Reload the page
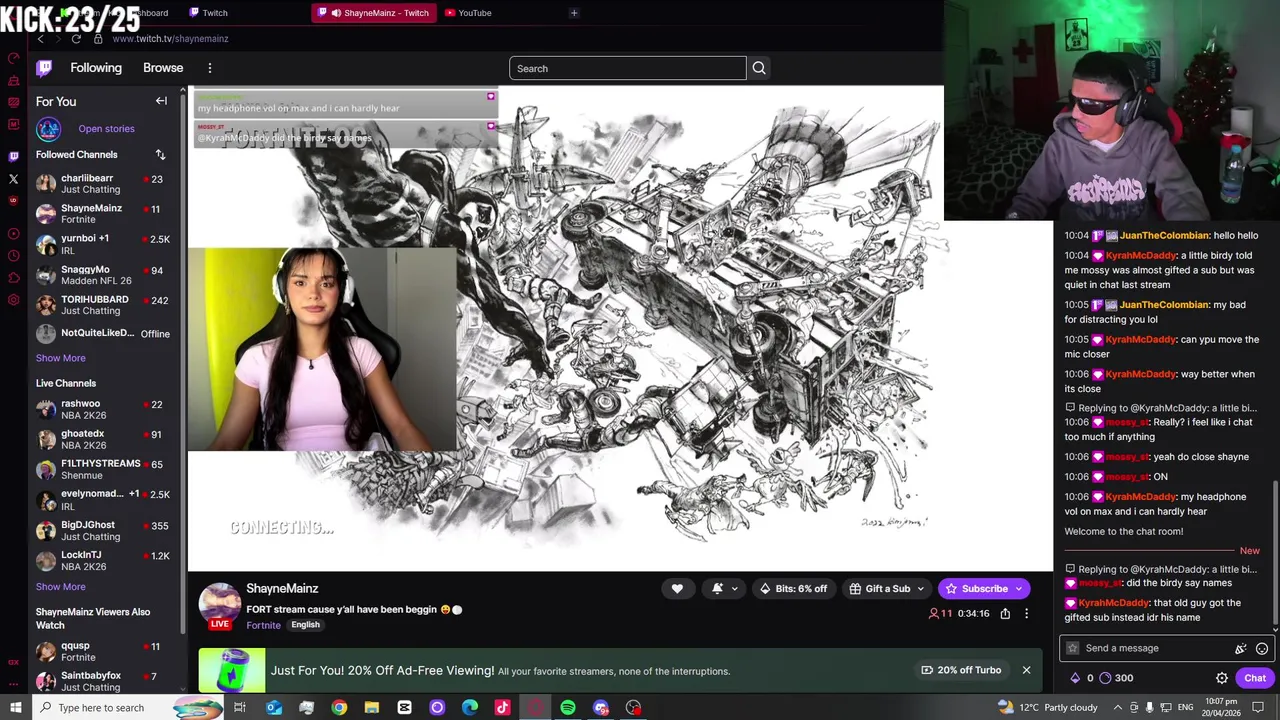Screen dimensions: 1280x720 76,38
